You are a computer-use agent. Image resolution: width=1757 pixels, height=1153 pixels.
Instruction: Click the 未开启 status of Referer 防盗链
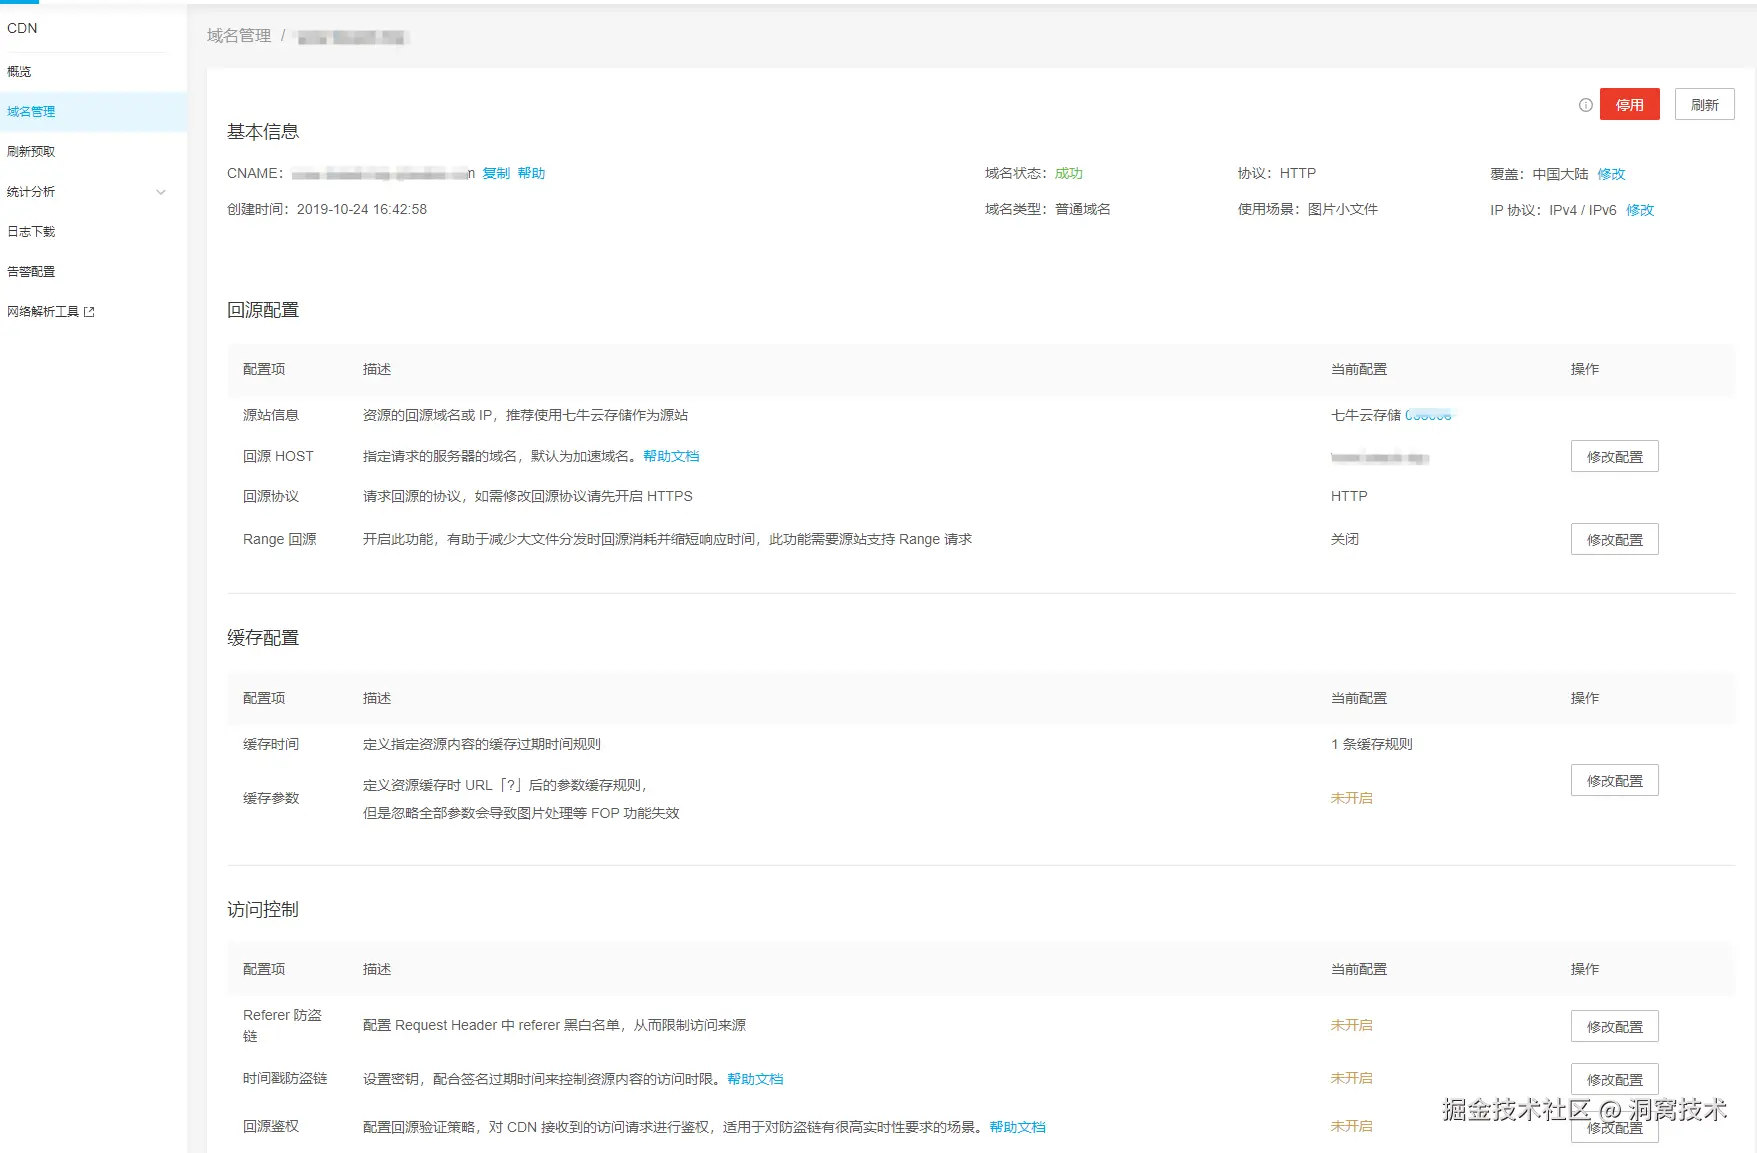click(1352, 1025)
